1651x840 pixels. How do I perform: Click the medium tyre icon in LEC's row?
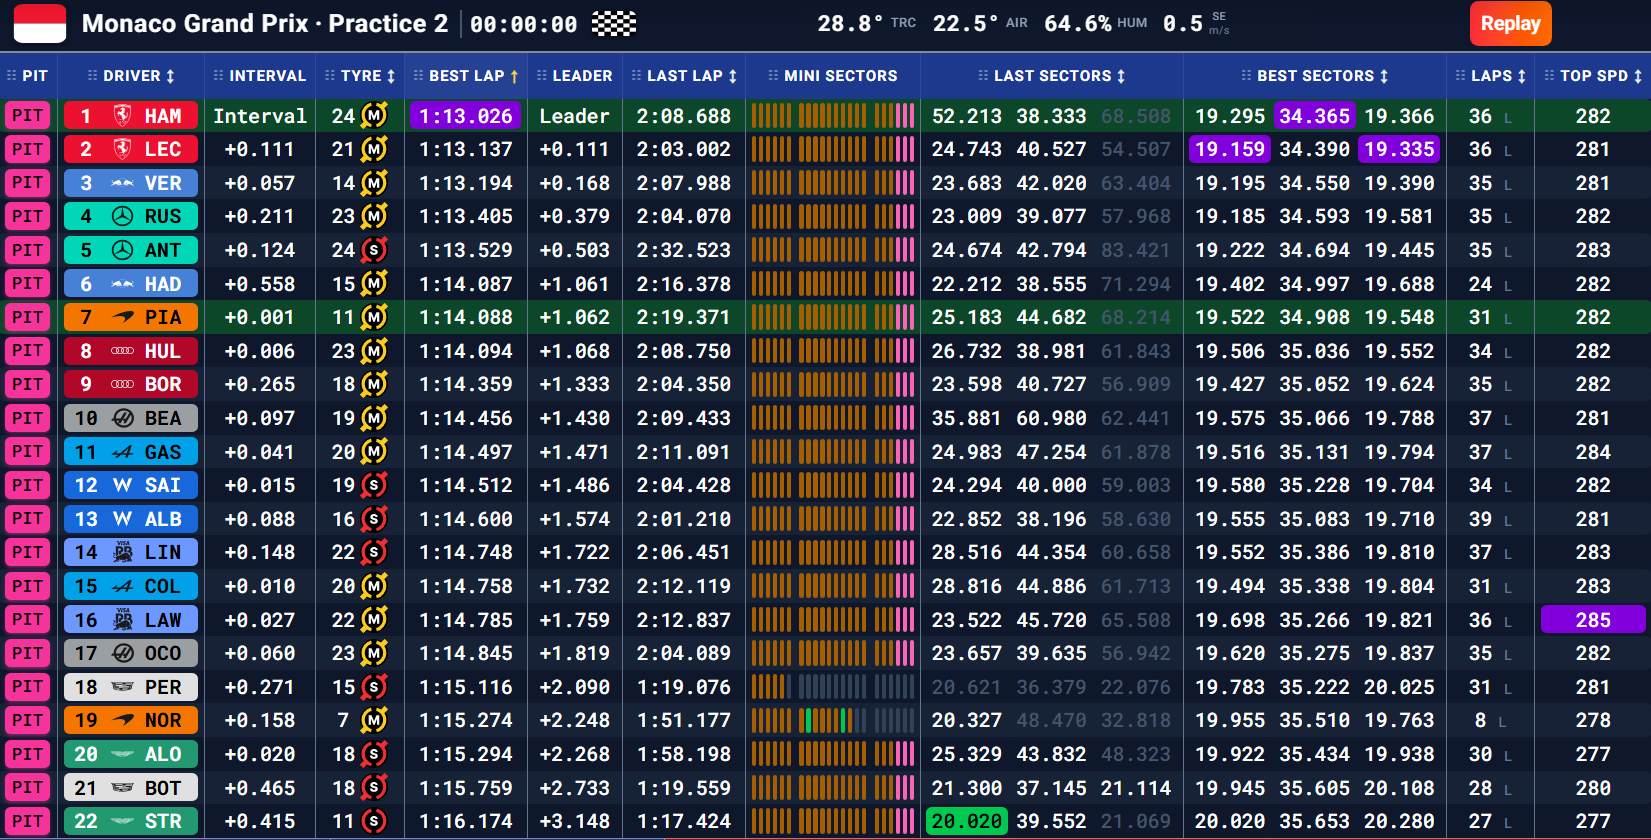point(374,150)
